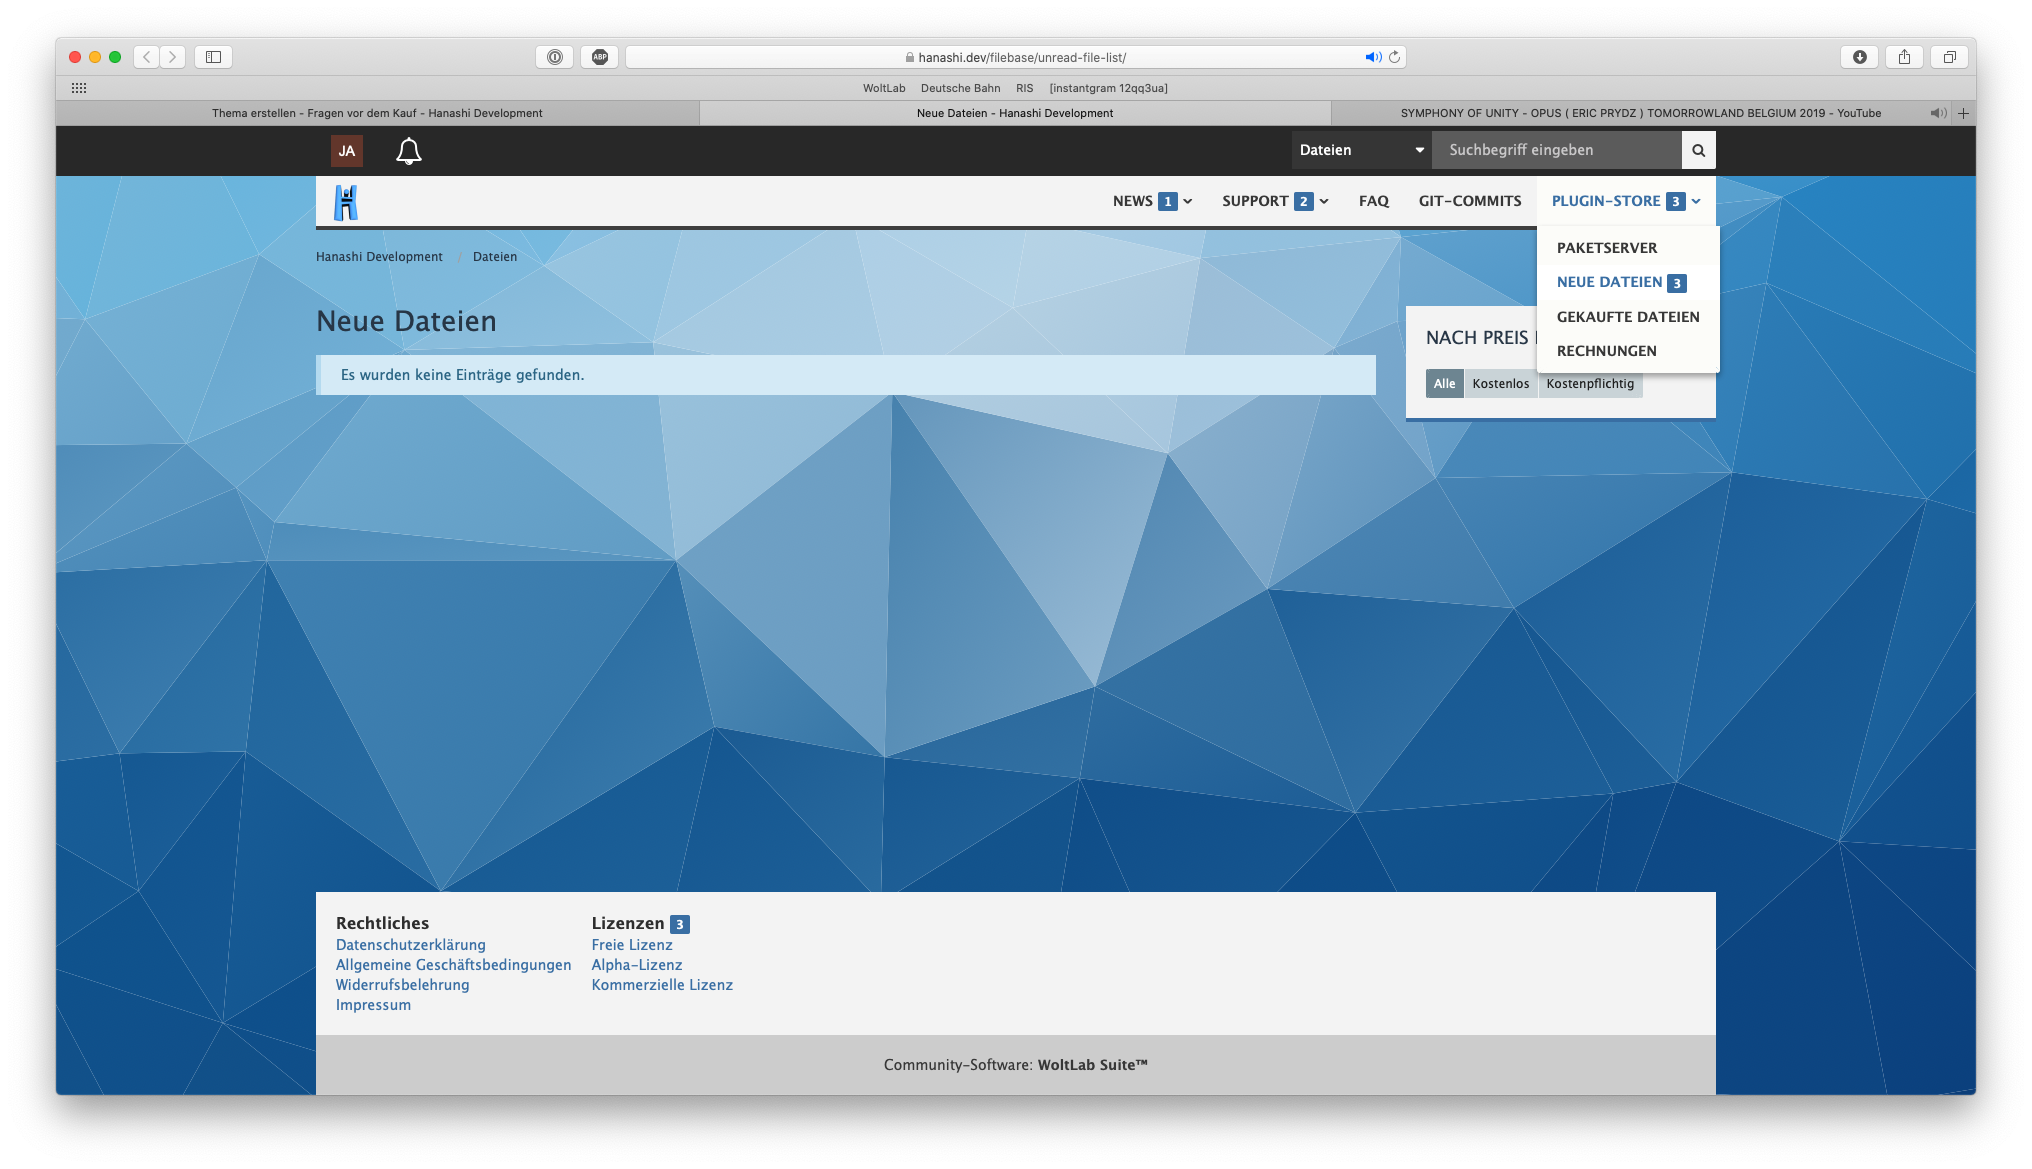Click the Safari share icon
The width and height of the screenshot is (2032, 1169).
pyautogui.click(x=1904, y=57)
